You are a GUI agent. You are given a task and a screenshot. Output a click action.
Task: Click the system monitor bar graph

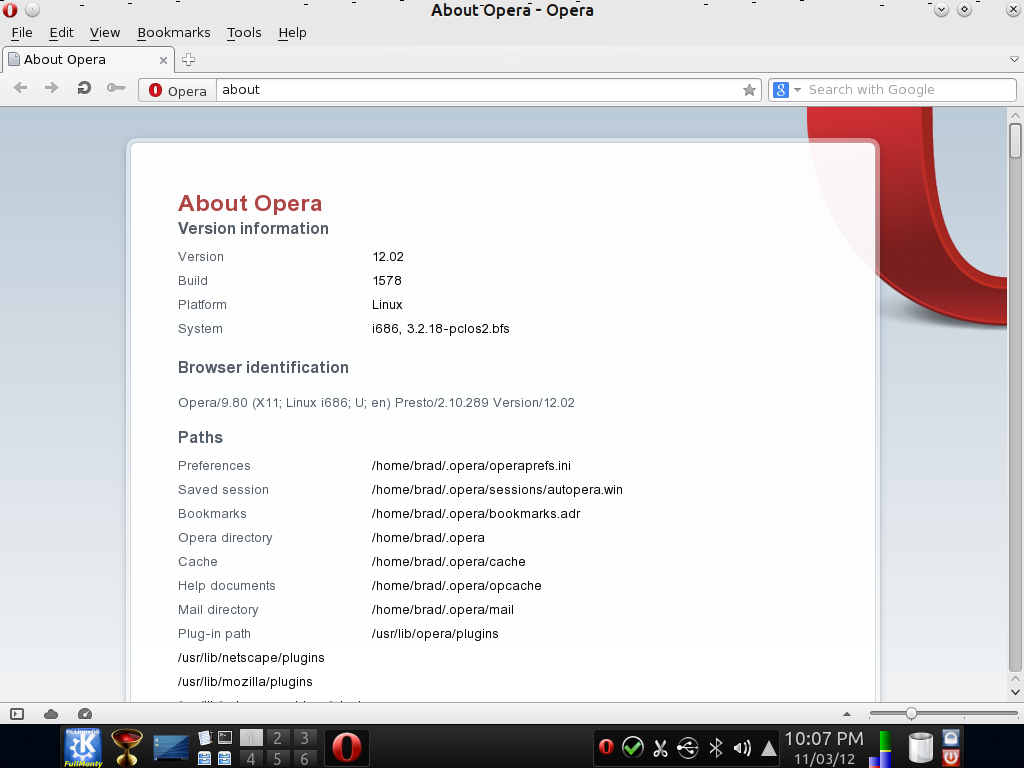(x=880, y=748)
